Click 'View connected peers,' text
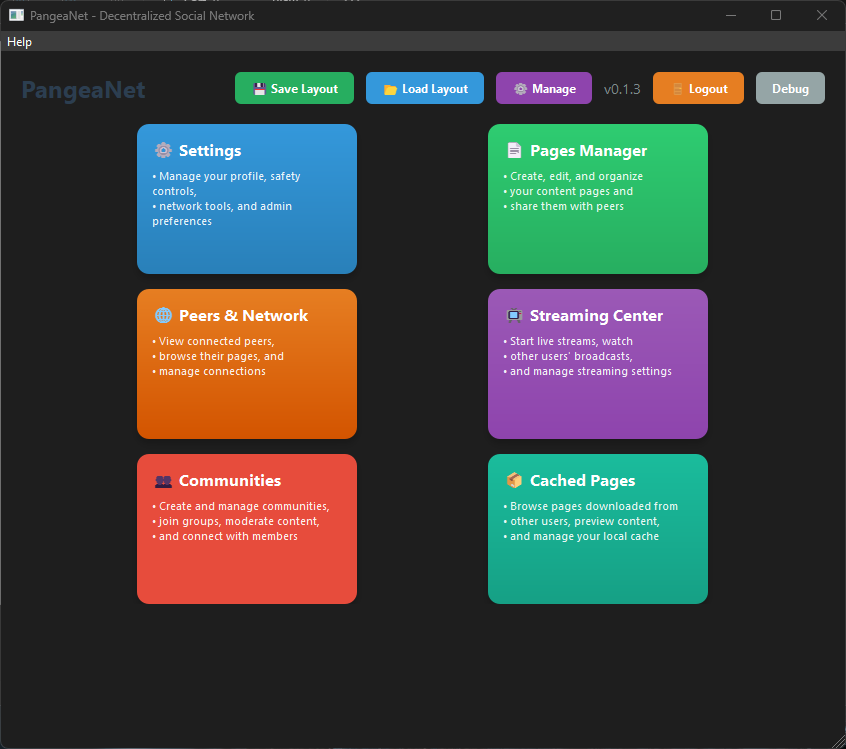The width and height of the screenshot is (846, 749). pyautogui.click(x=216, y=341)
